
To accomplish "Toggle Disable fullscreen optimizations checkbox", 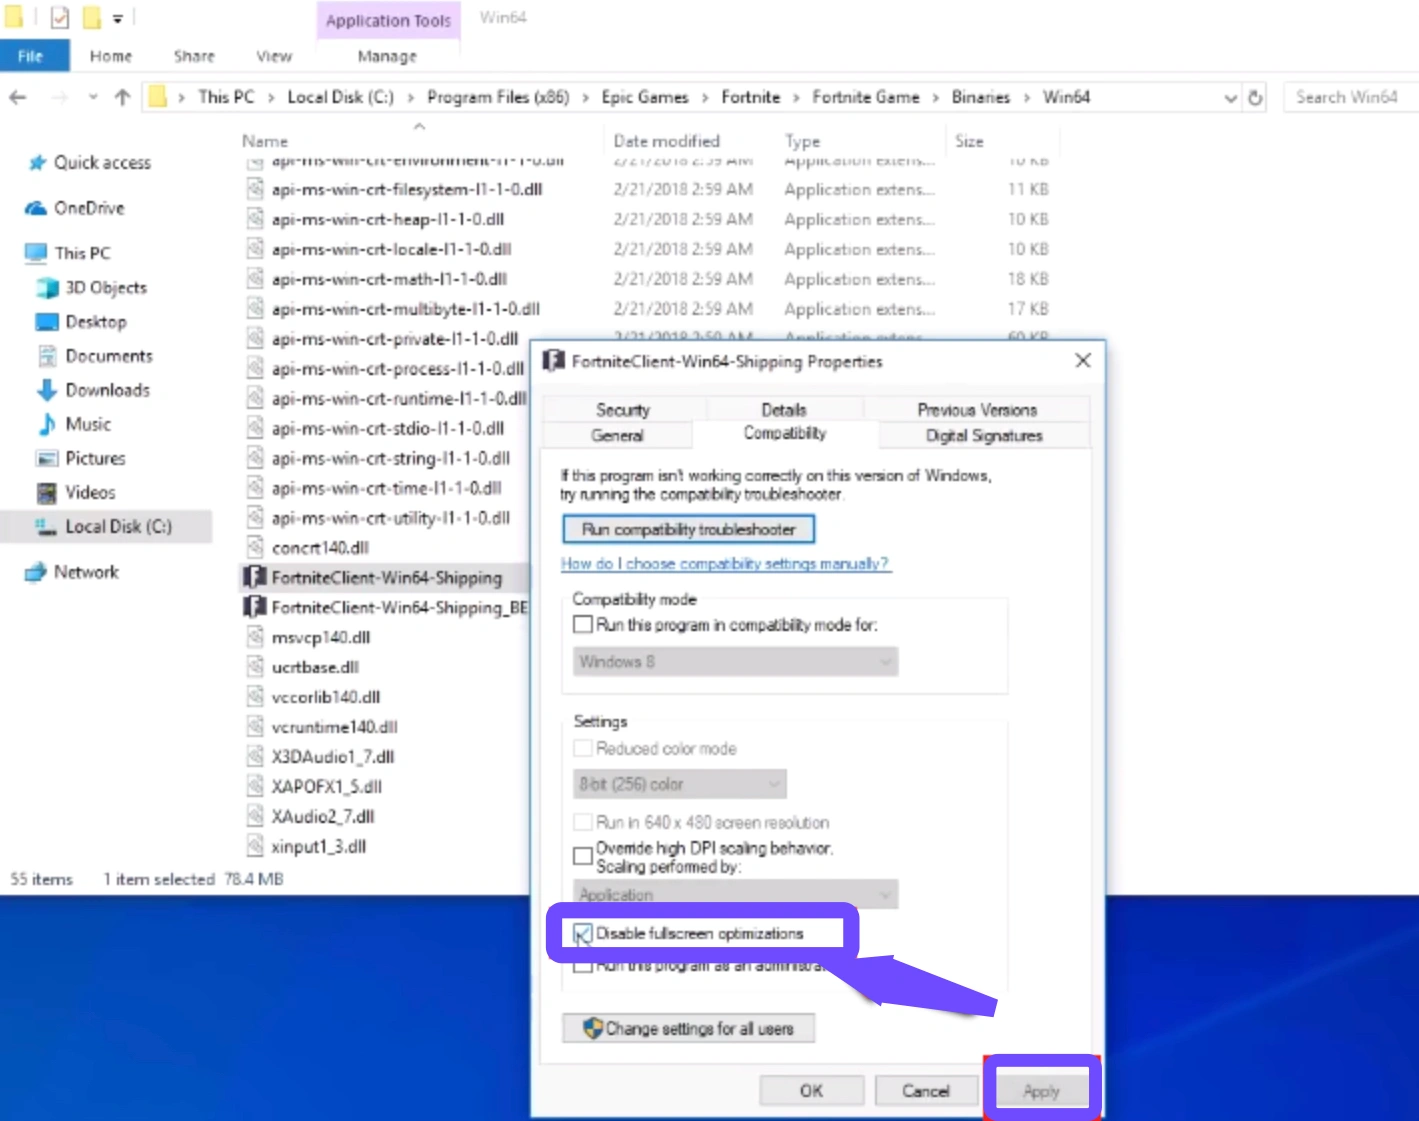I will (x=583, y=934).
